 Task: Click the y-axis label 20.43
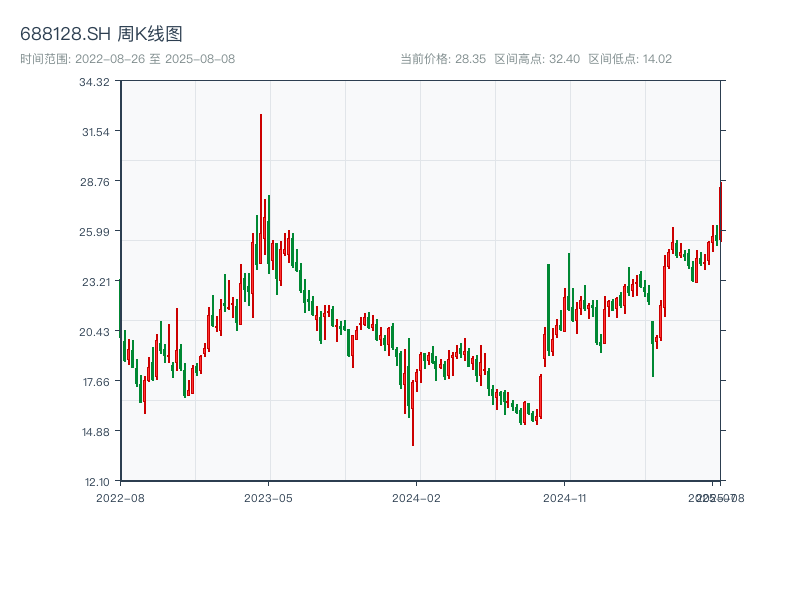pos(94,332)
